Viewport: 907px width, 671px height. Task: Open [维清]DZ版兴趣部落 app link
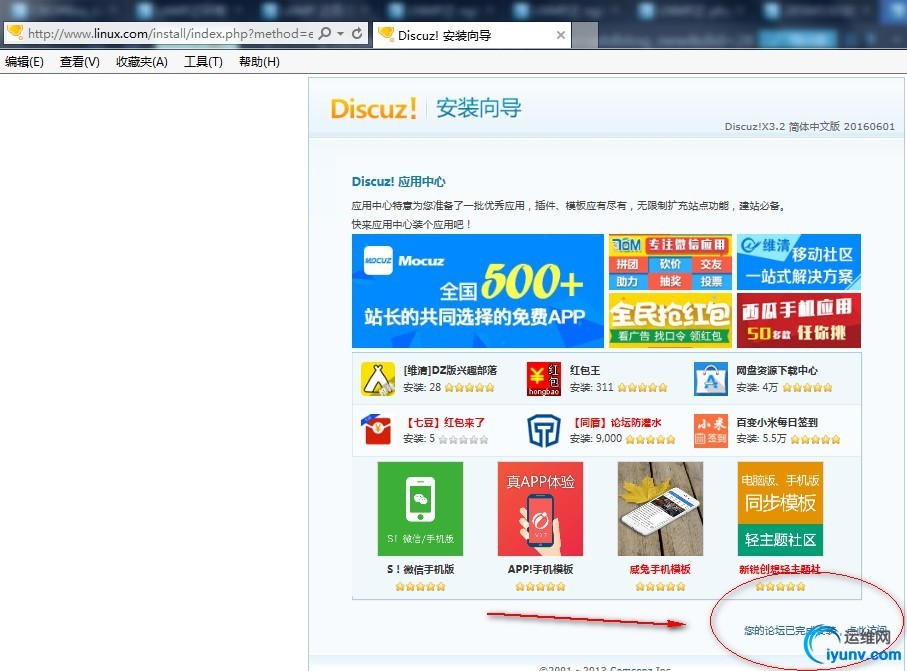point(450,370)
